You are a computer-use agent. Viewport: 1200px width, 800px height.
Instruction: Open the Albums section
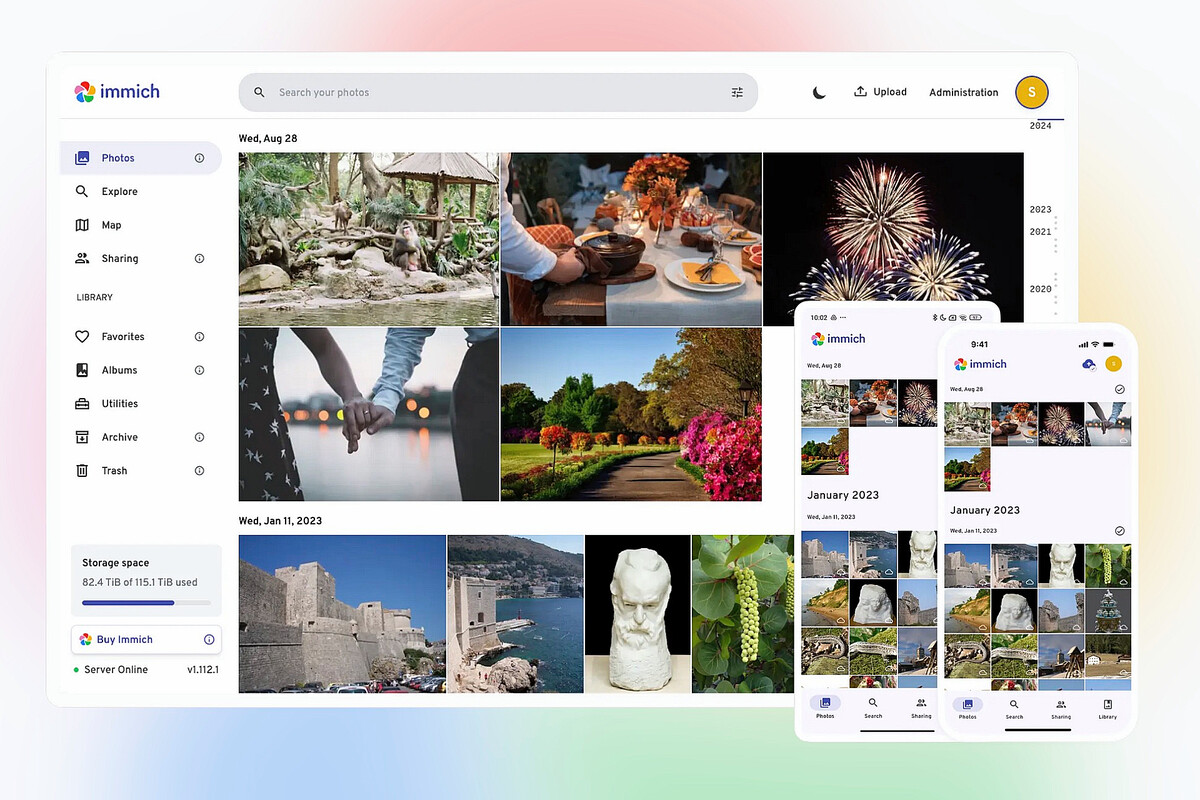click(x=119, y=370)
